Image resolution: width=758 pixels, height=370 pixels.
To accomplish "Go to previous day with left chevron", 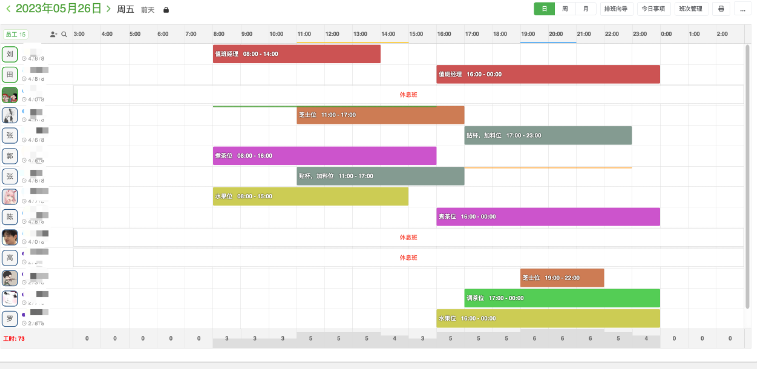I will pyautogui.click(x=8, y=9).
